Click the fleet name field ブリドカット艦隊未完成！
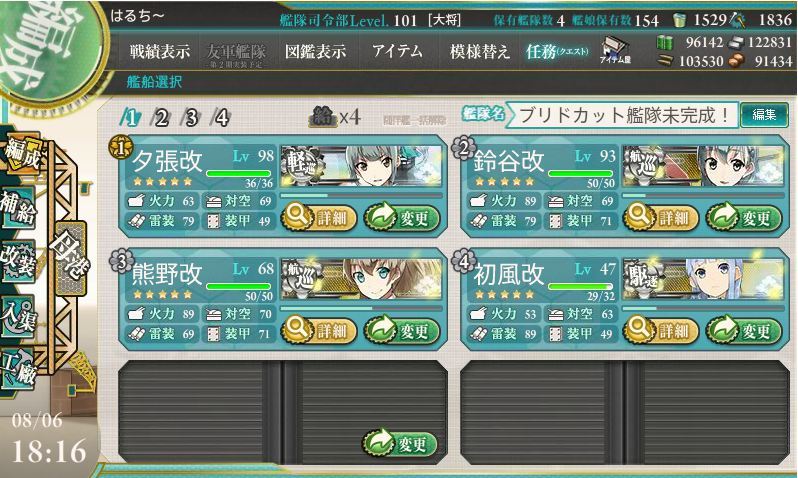The height and width of the screenshot is (478, 798). (x=622, y=115)
